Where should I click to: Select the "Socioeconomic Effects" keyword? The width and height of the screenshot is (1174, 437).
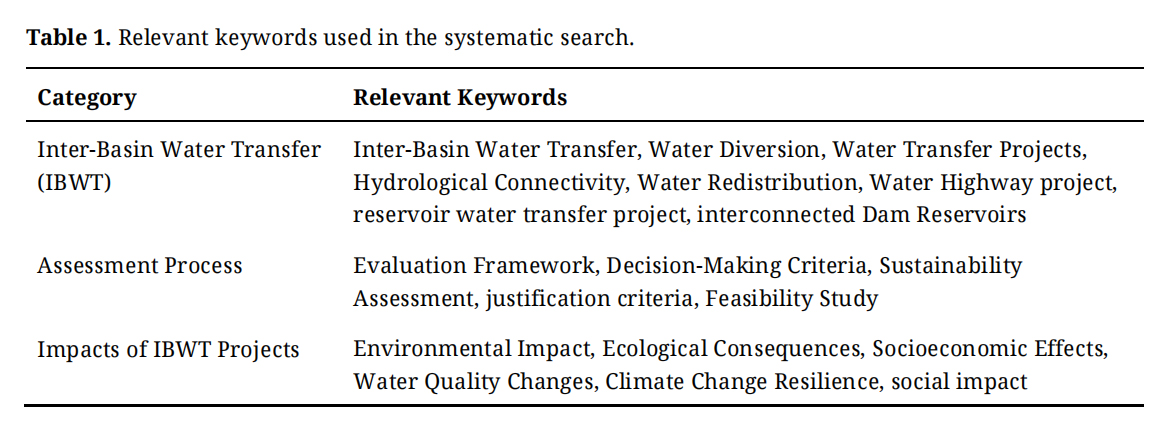[x=988, y=350]
